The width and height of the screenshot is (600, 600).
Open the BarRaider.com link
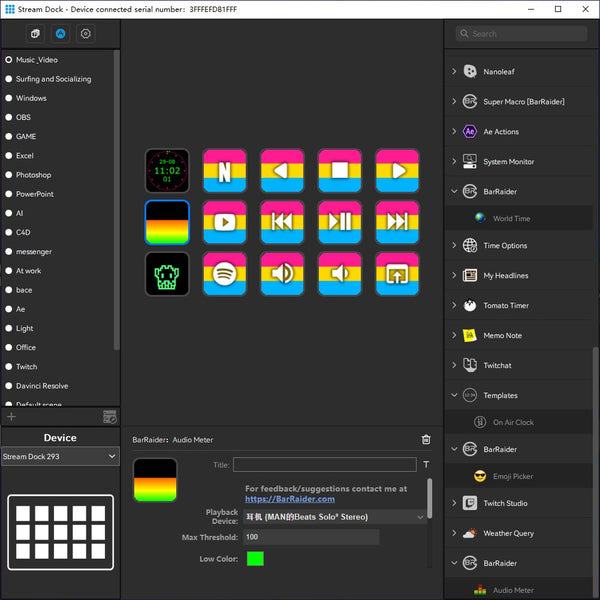click(290, 499)
